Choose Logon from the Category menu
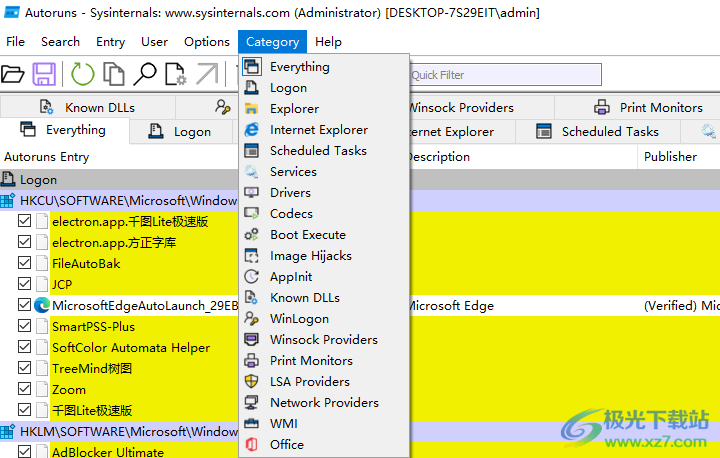This screenshot has width=720, height=458. 324,88
